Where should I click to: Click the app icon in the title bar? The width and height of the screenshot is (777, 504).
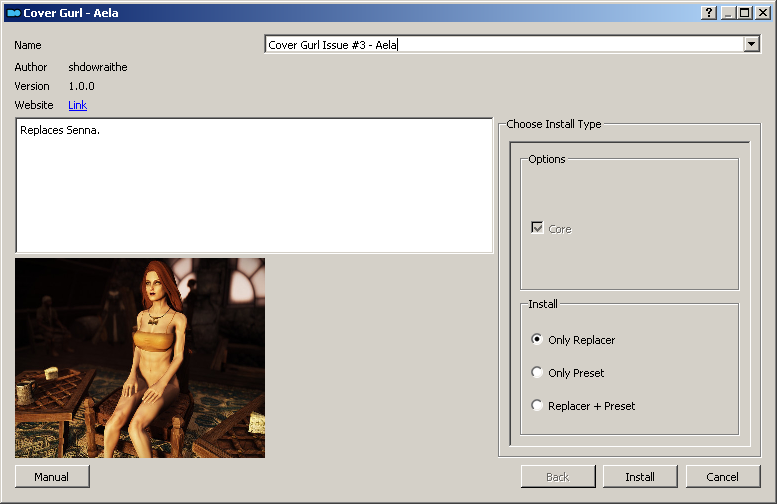point(13,13)
